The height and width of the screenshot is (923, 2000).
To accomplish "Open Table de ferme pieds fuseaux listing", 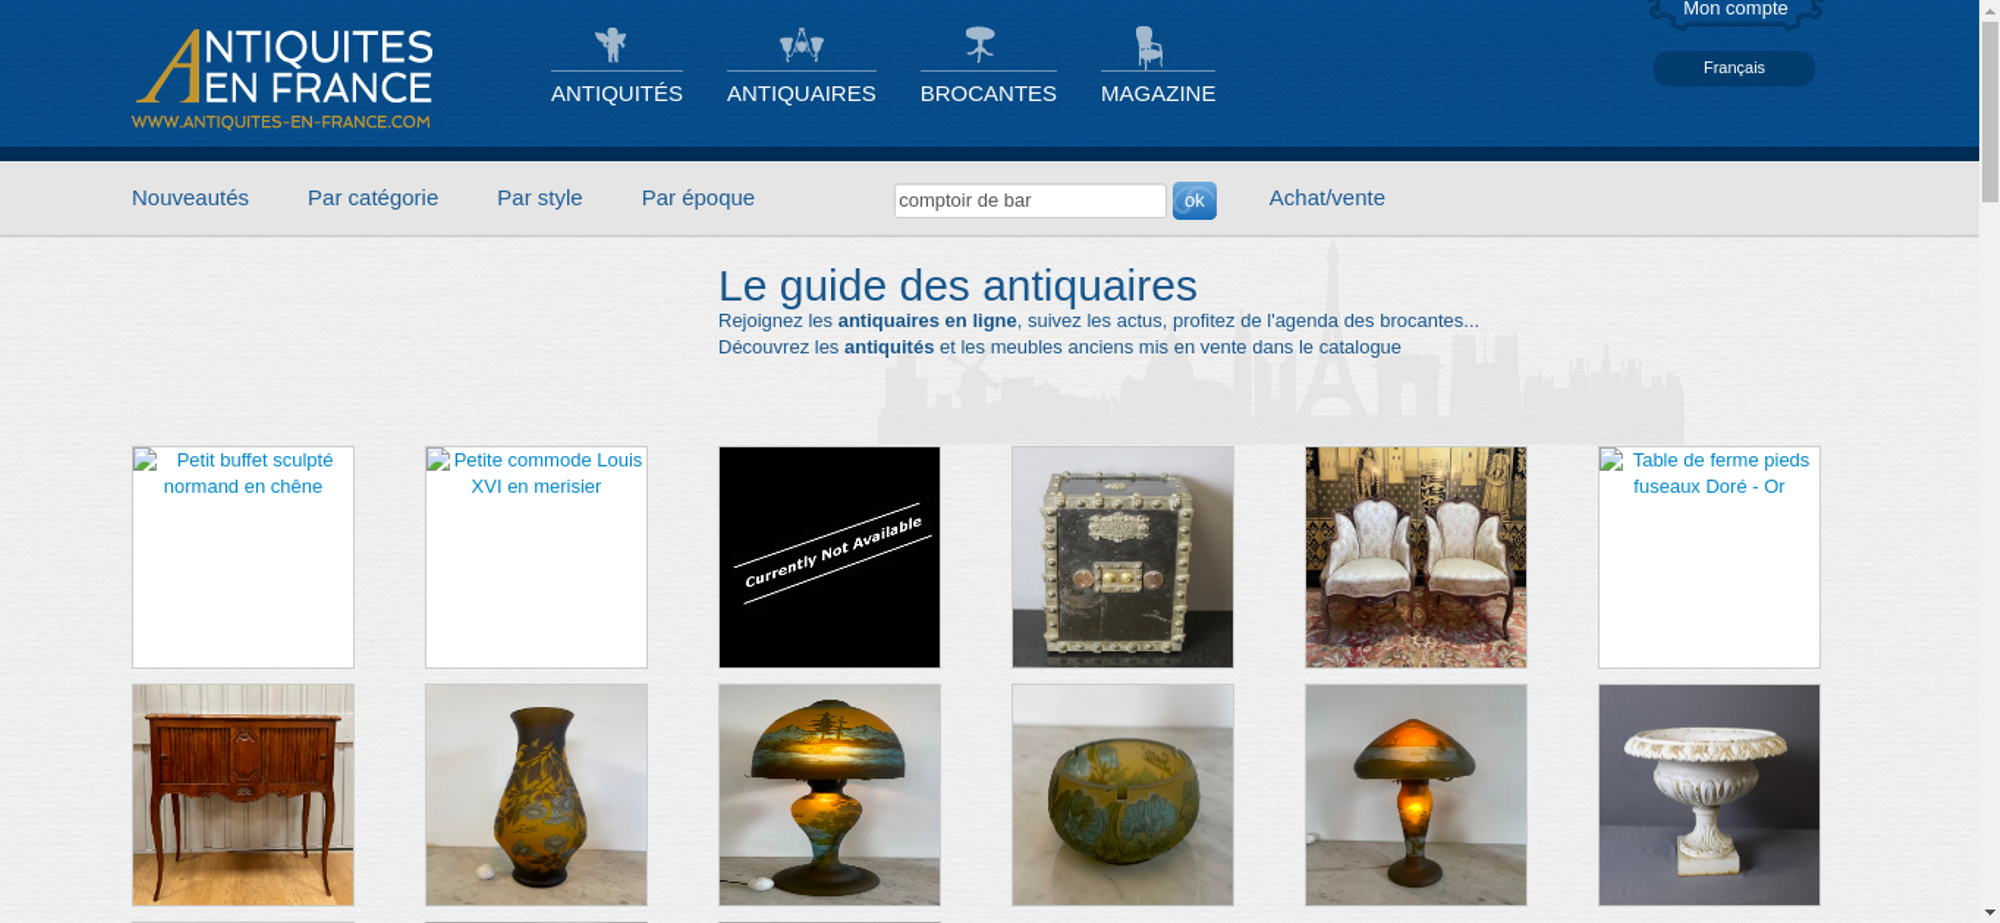I will click(x=1709, y=557).
